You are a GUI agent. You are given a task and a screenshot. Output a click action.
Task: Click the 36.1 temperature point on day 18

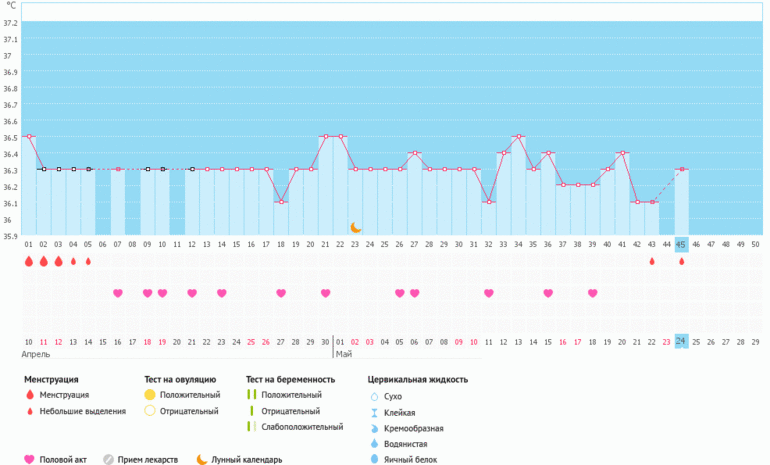[281, 202]
